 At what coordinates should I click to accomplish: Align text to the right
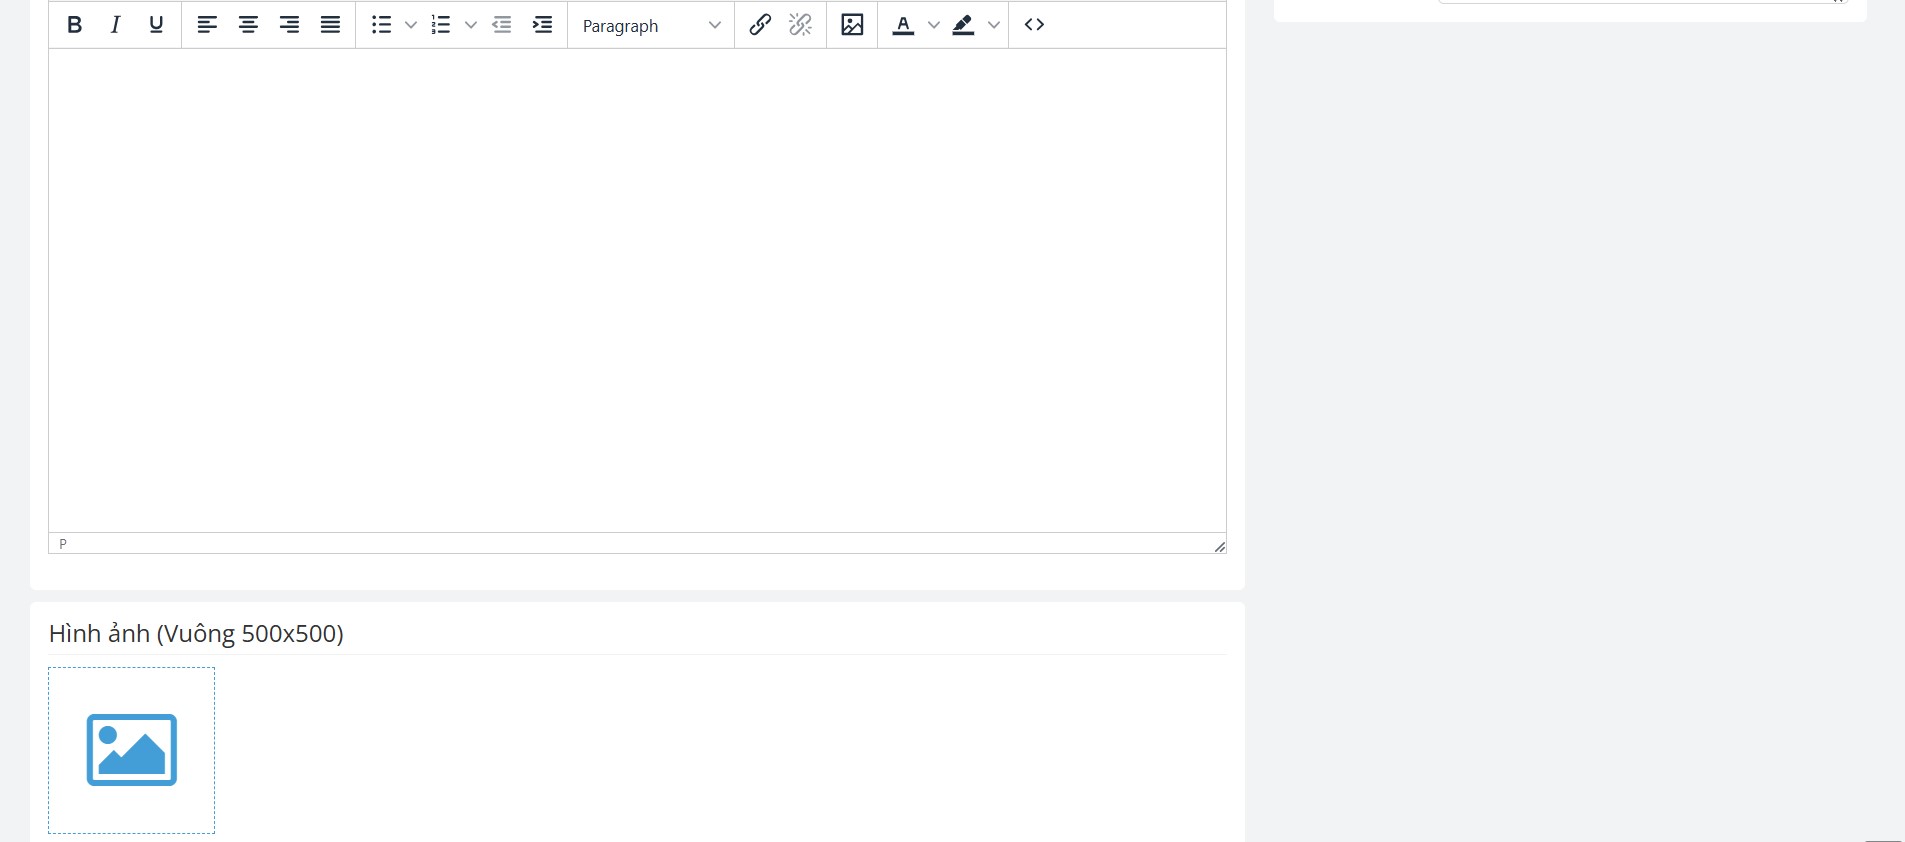point(289,25)
